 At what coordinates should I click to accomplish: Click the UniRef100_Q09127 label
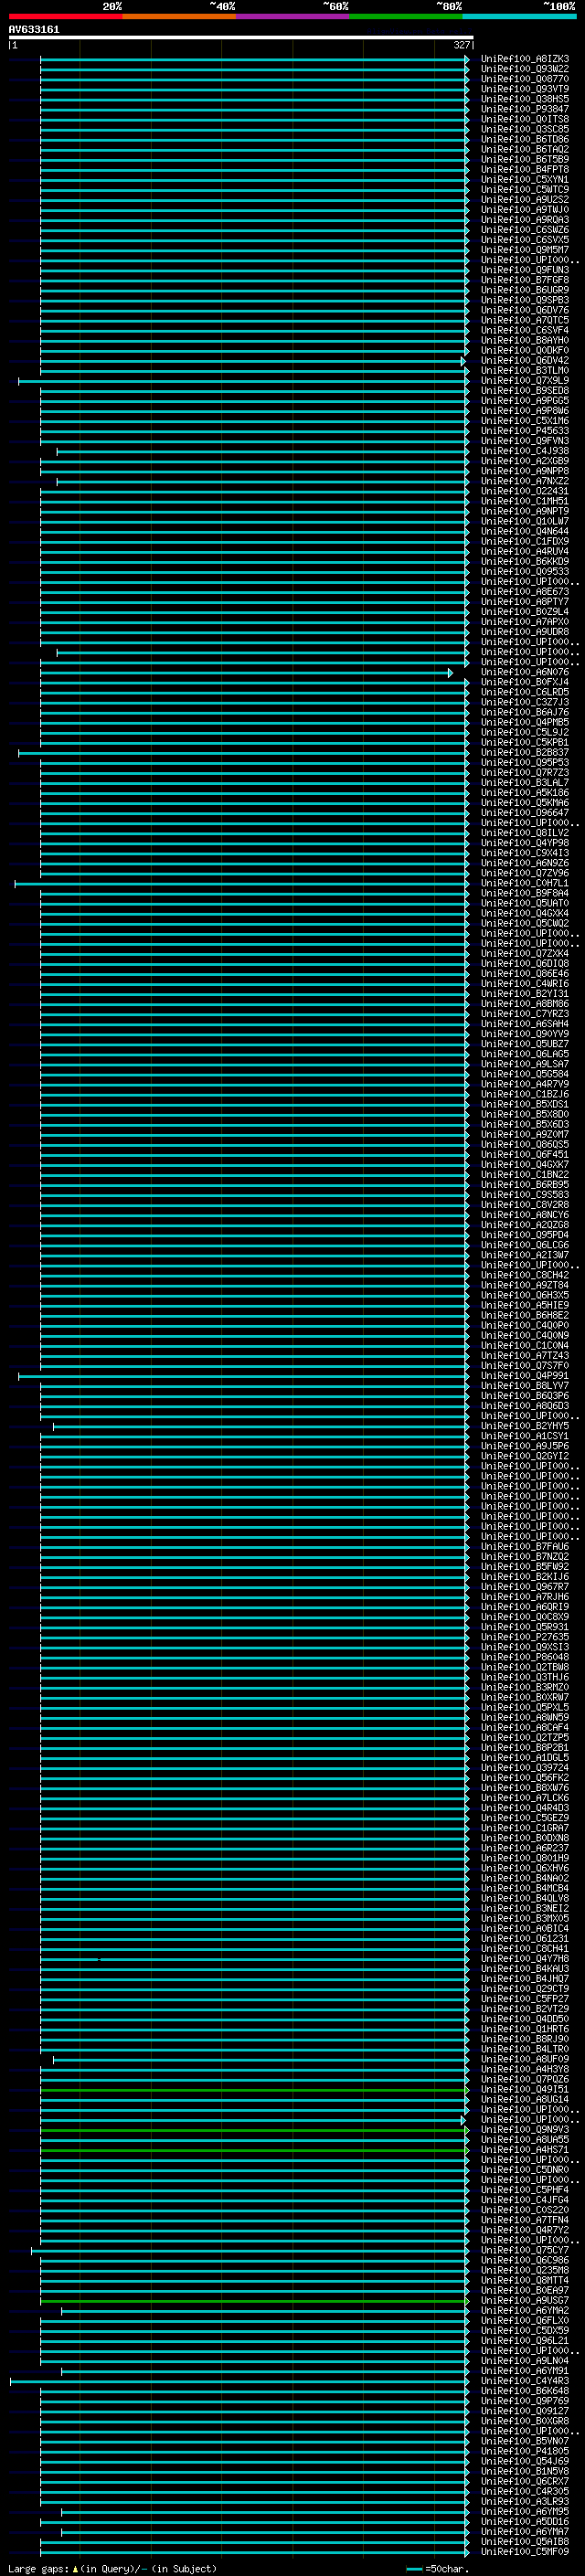pos(524,2411)
